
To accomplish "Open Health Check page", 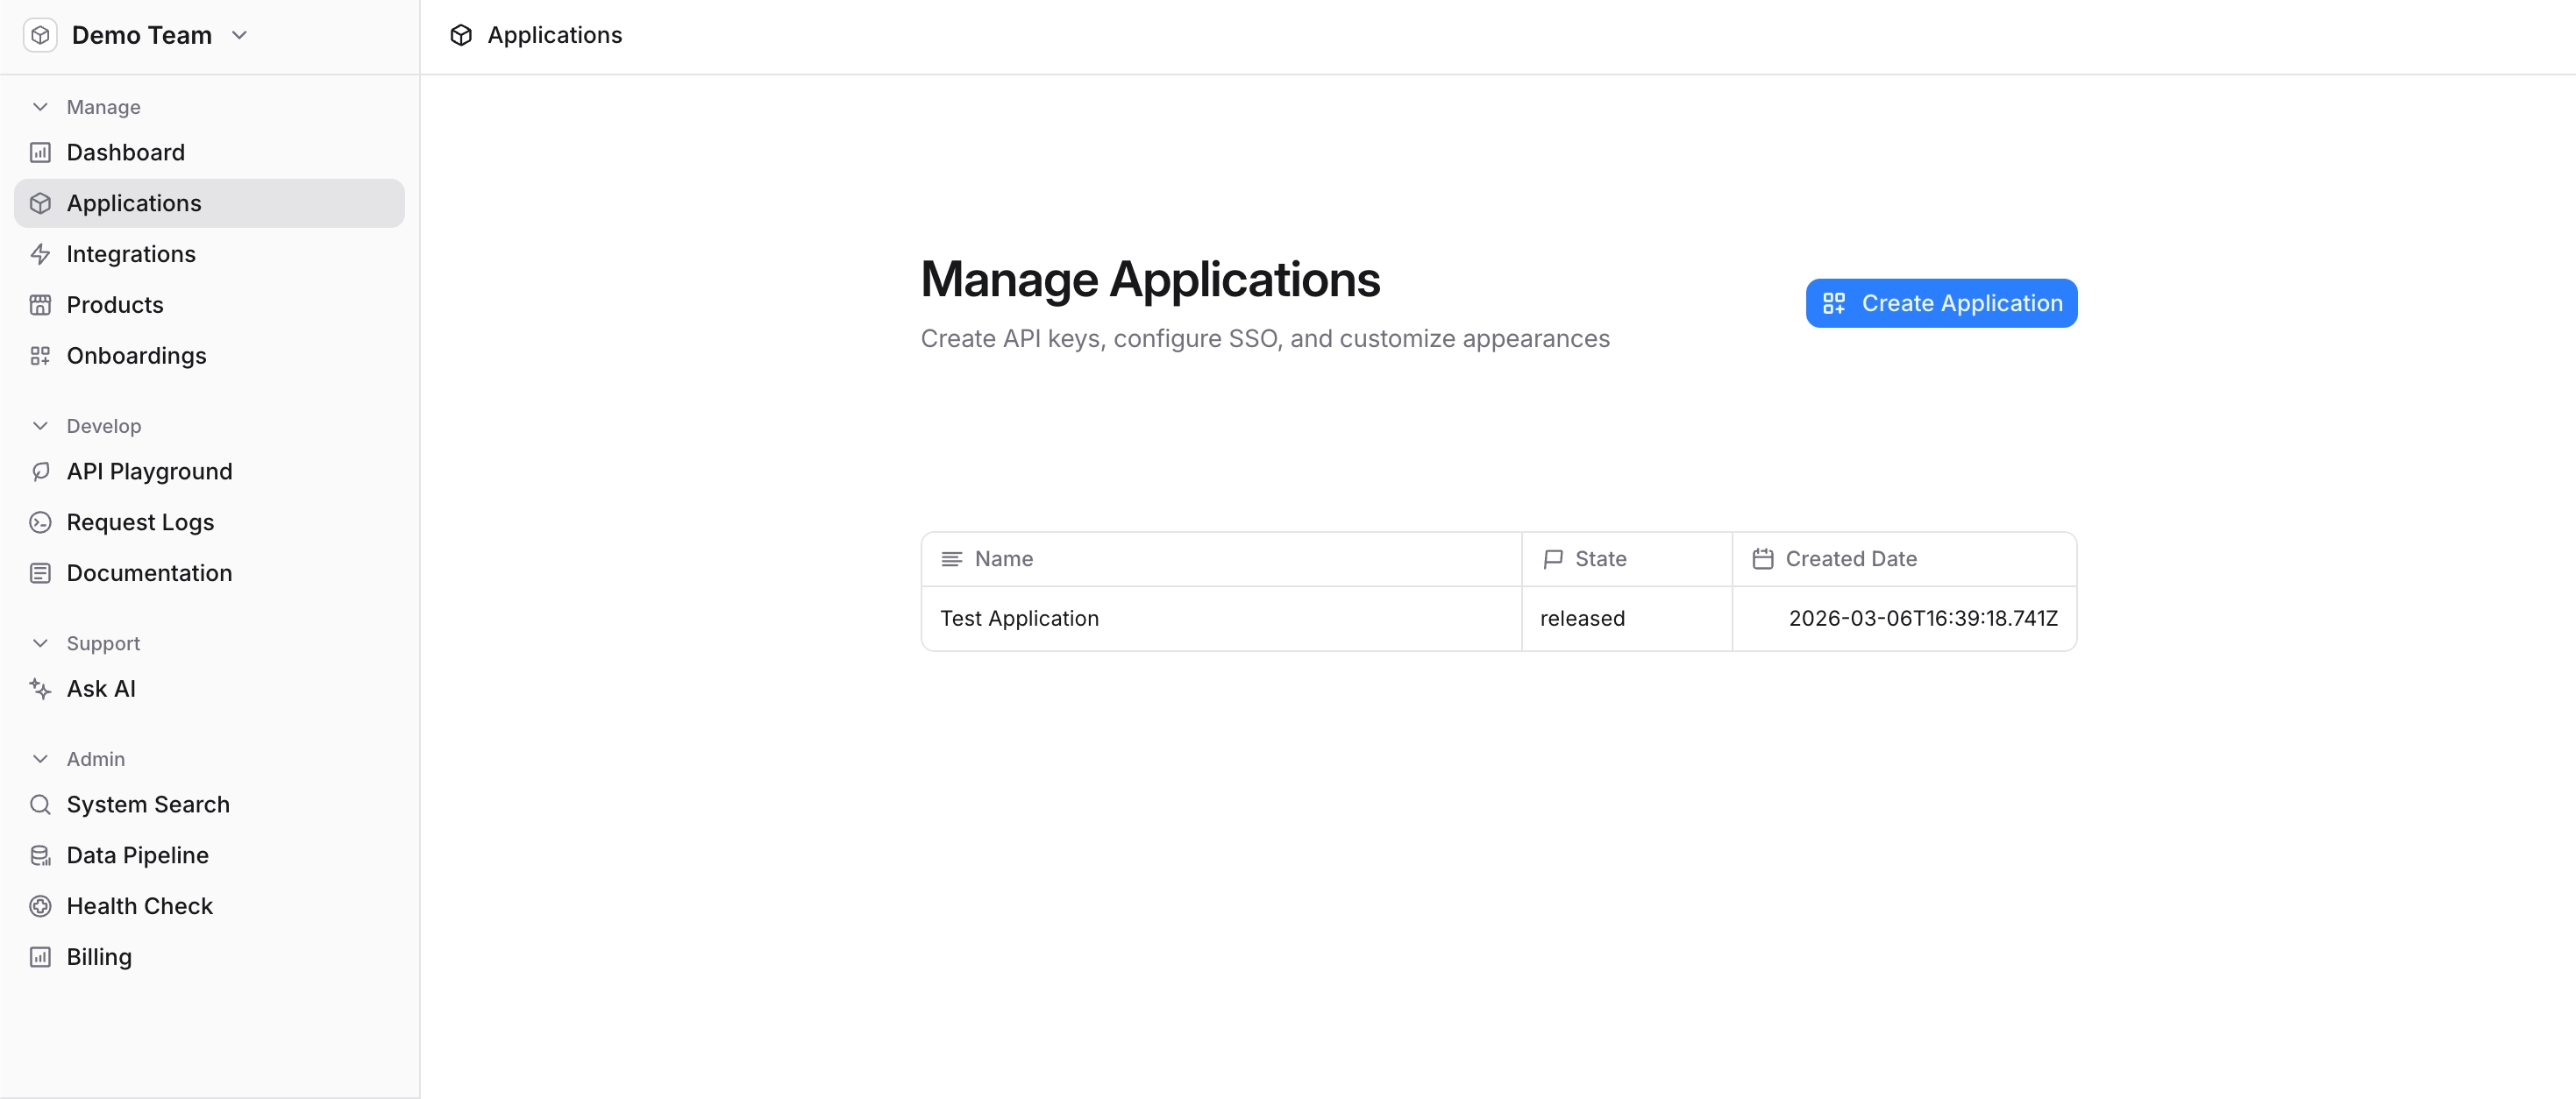I will pos(209,907).
